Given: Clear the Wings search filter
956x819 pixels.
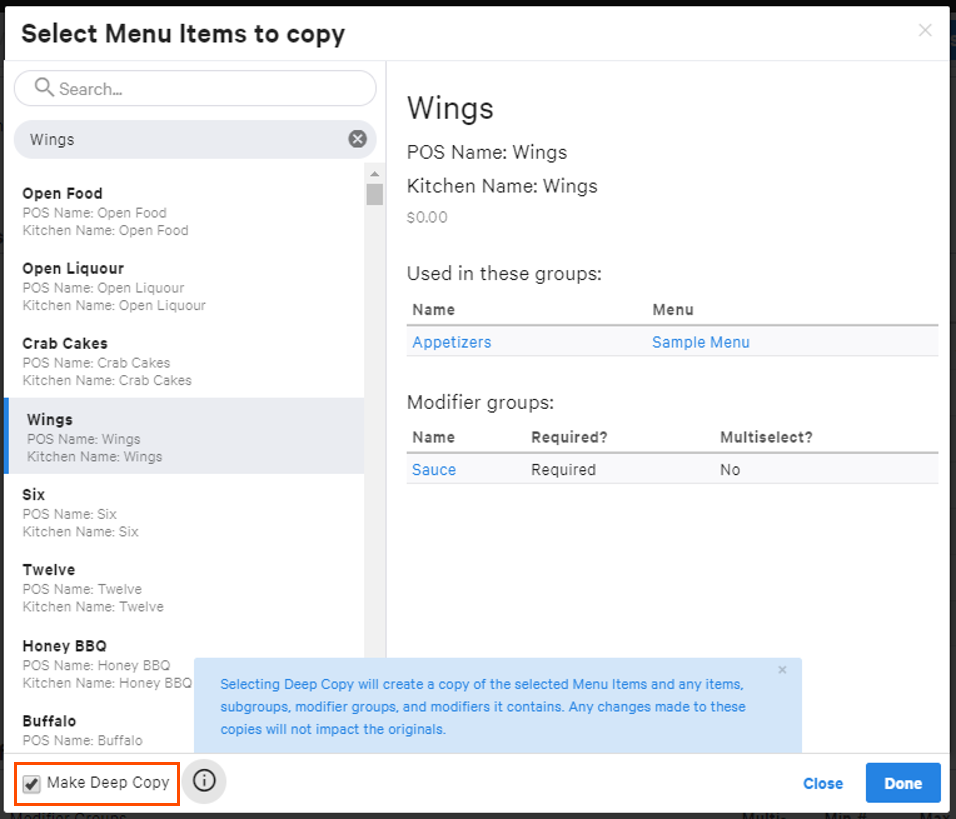Looking at the screenshot, I should coord(358,139).
